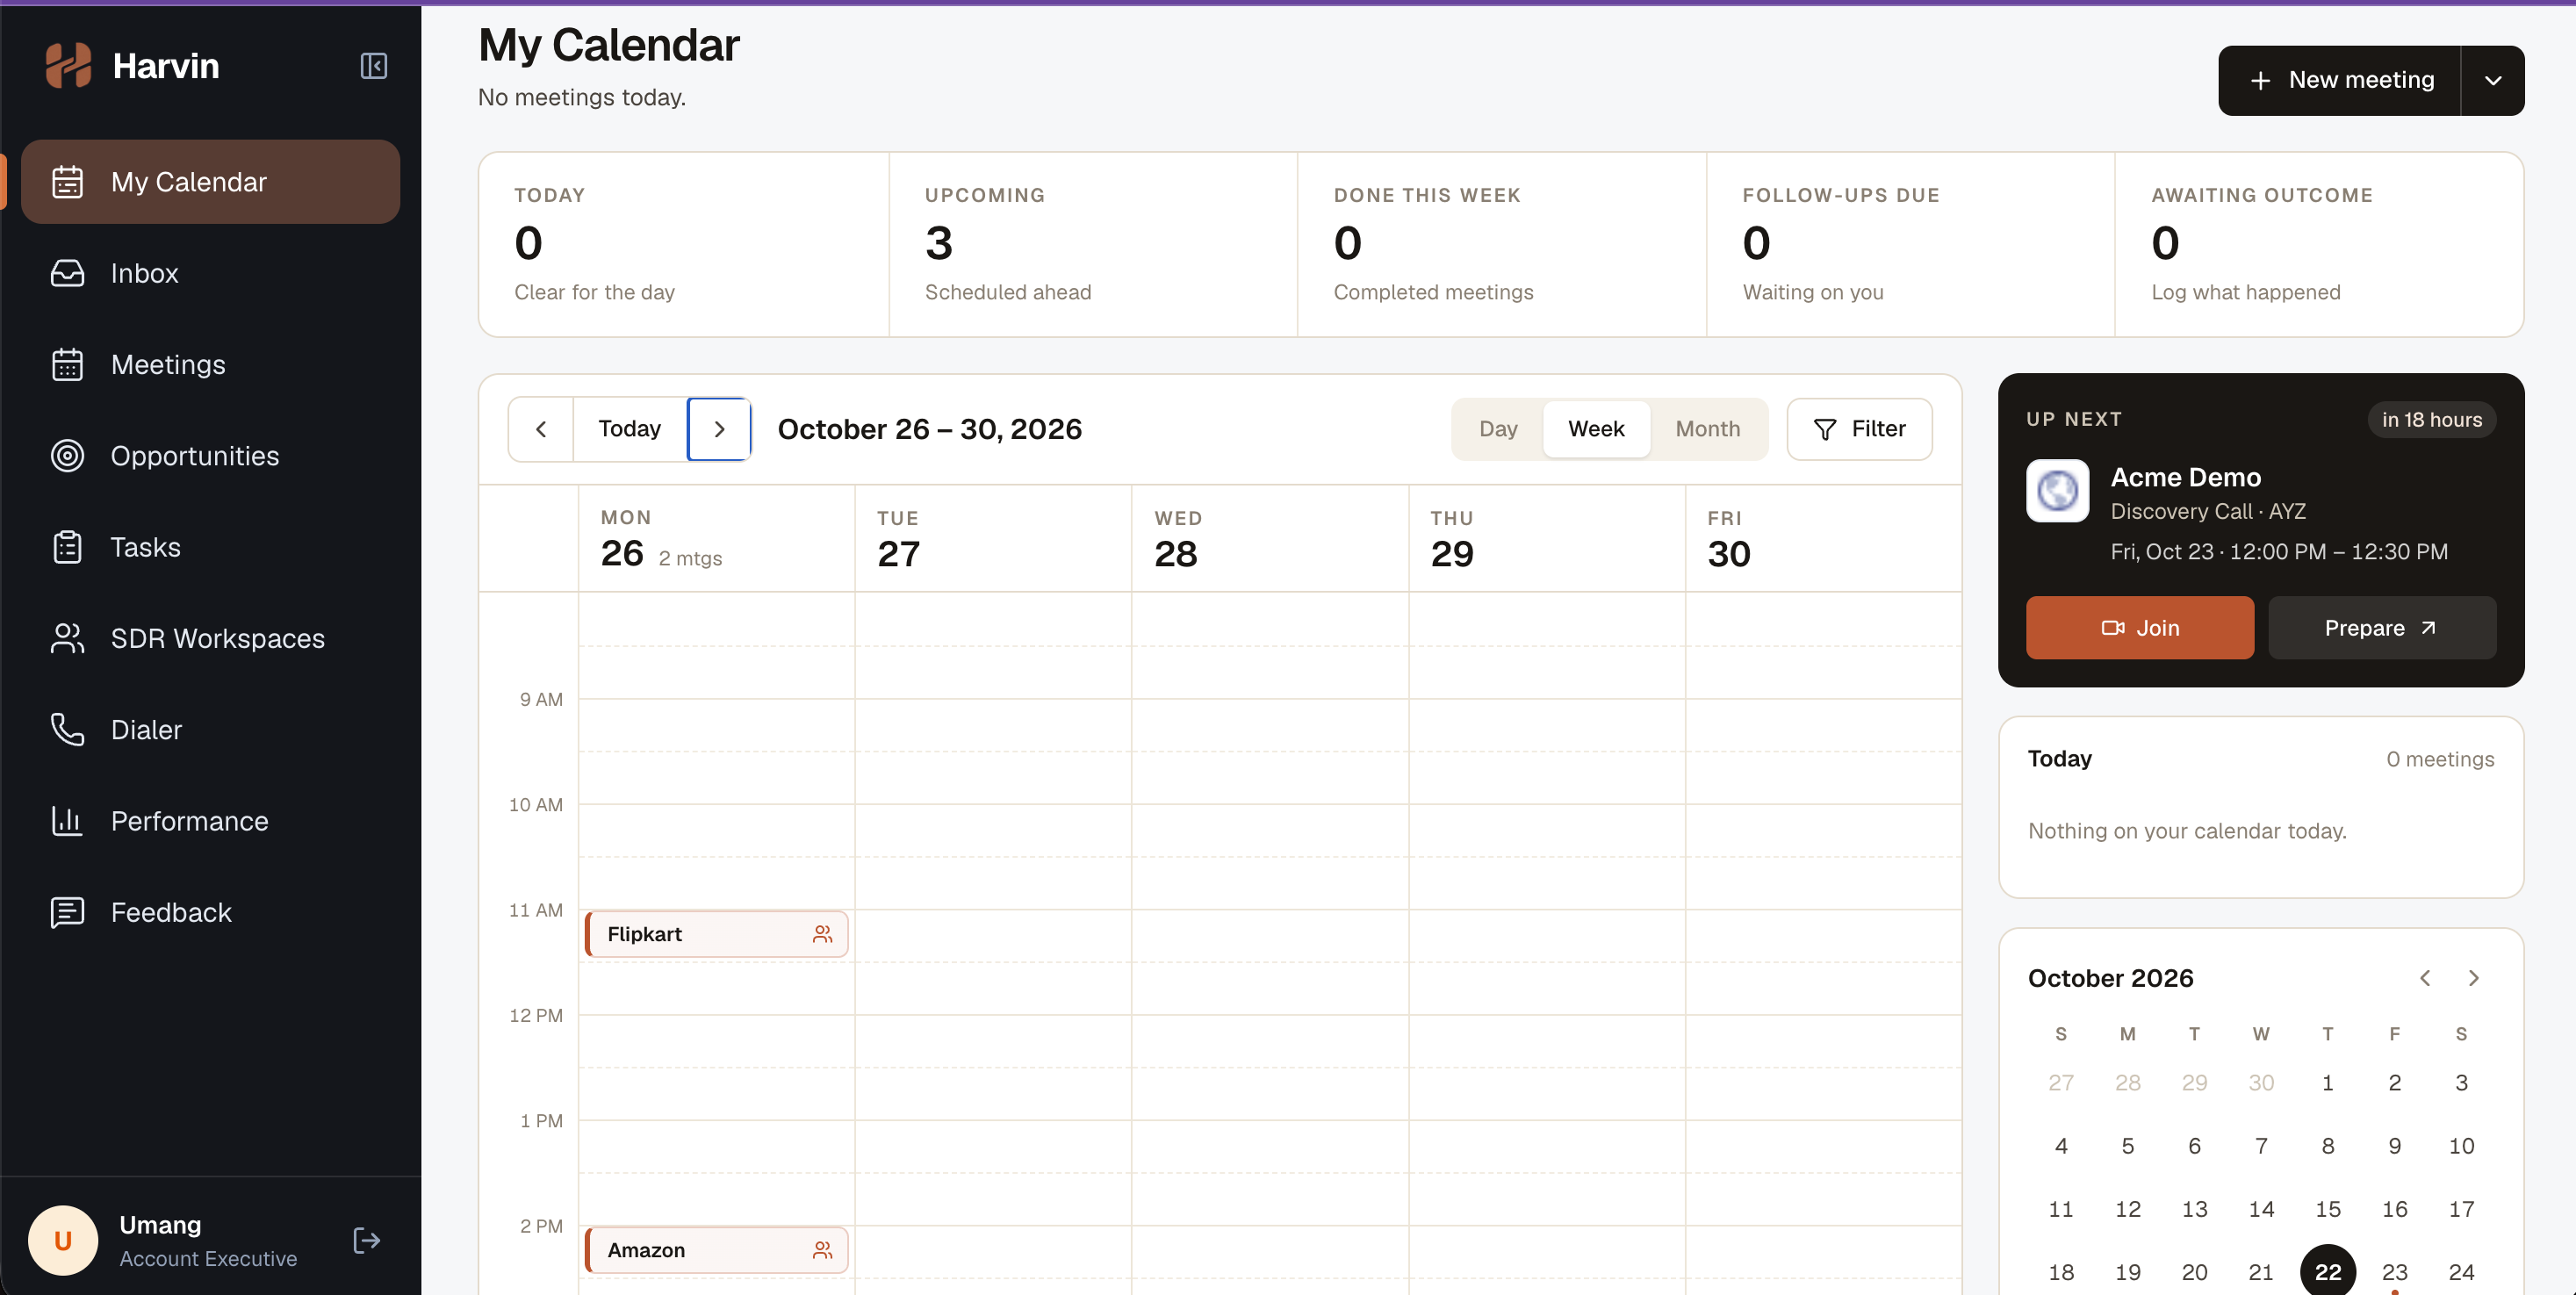The image size is (2576, 1295).
Task: Open Feedback page
Action: tap(210, 912)
